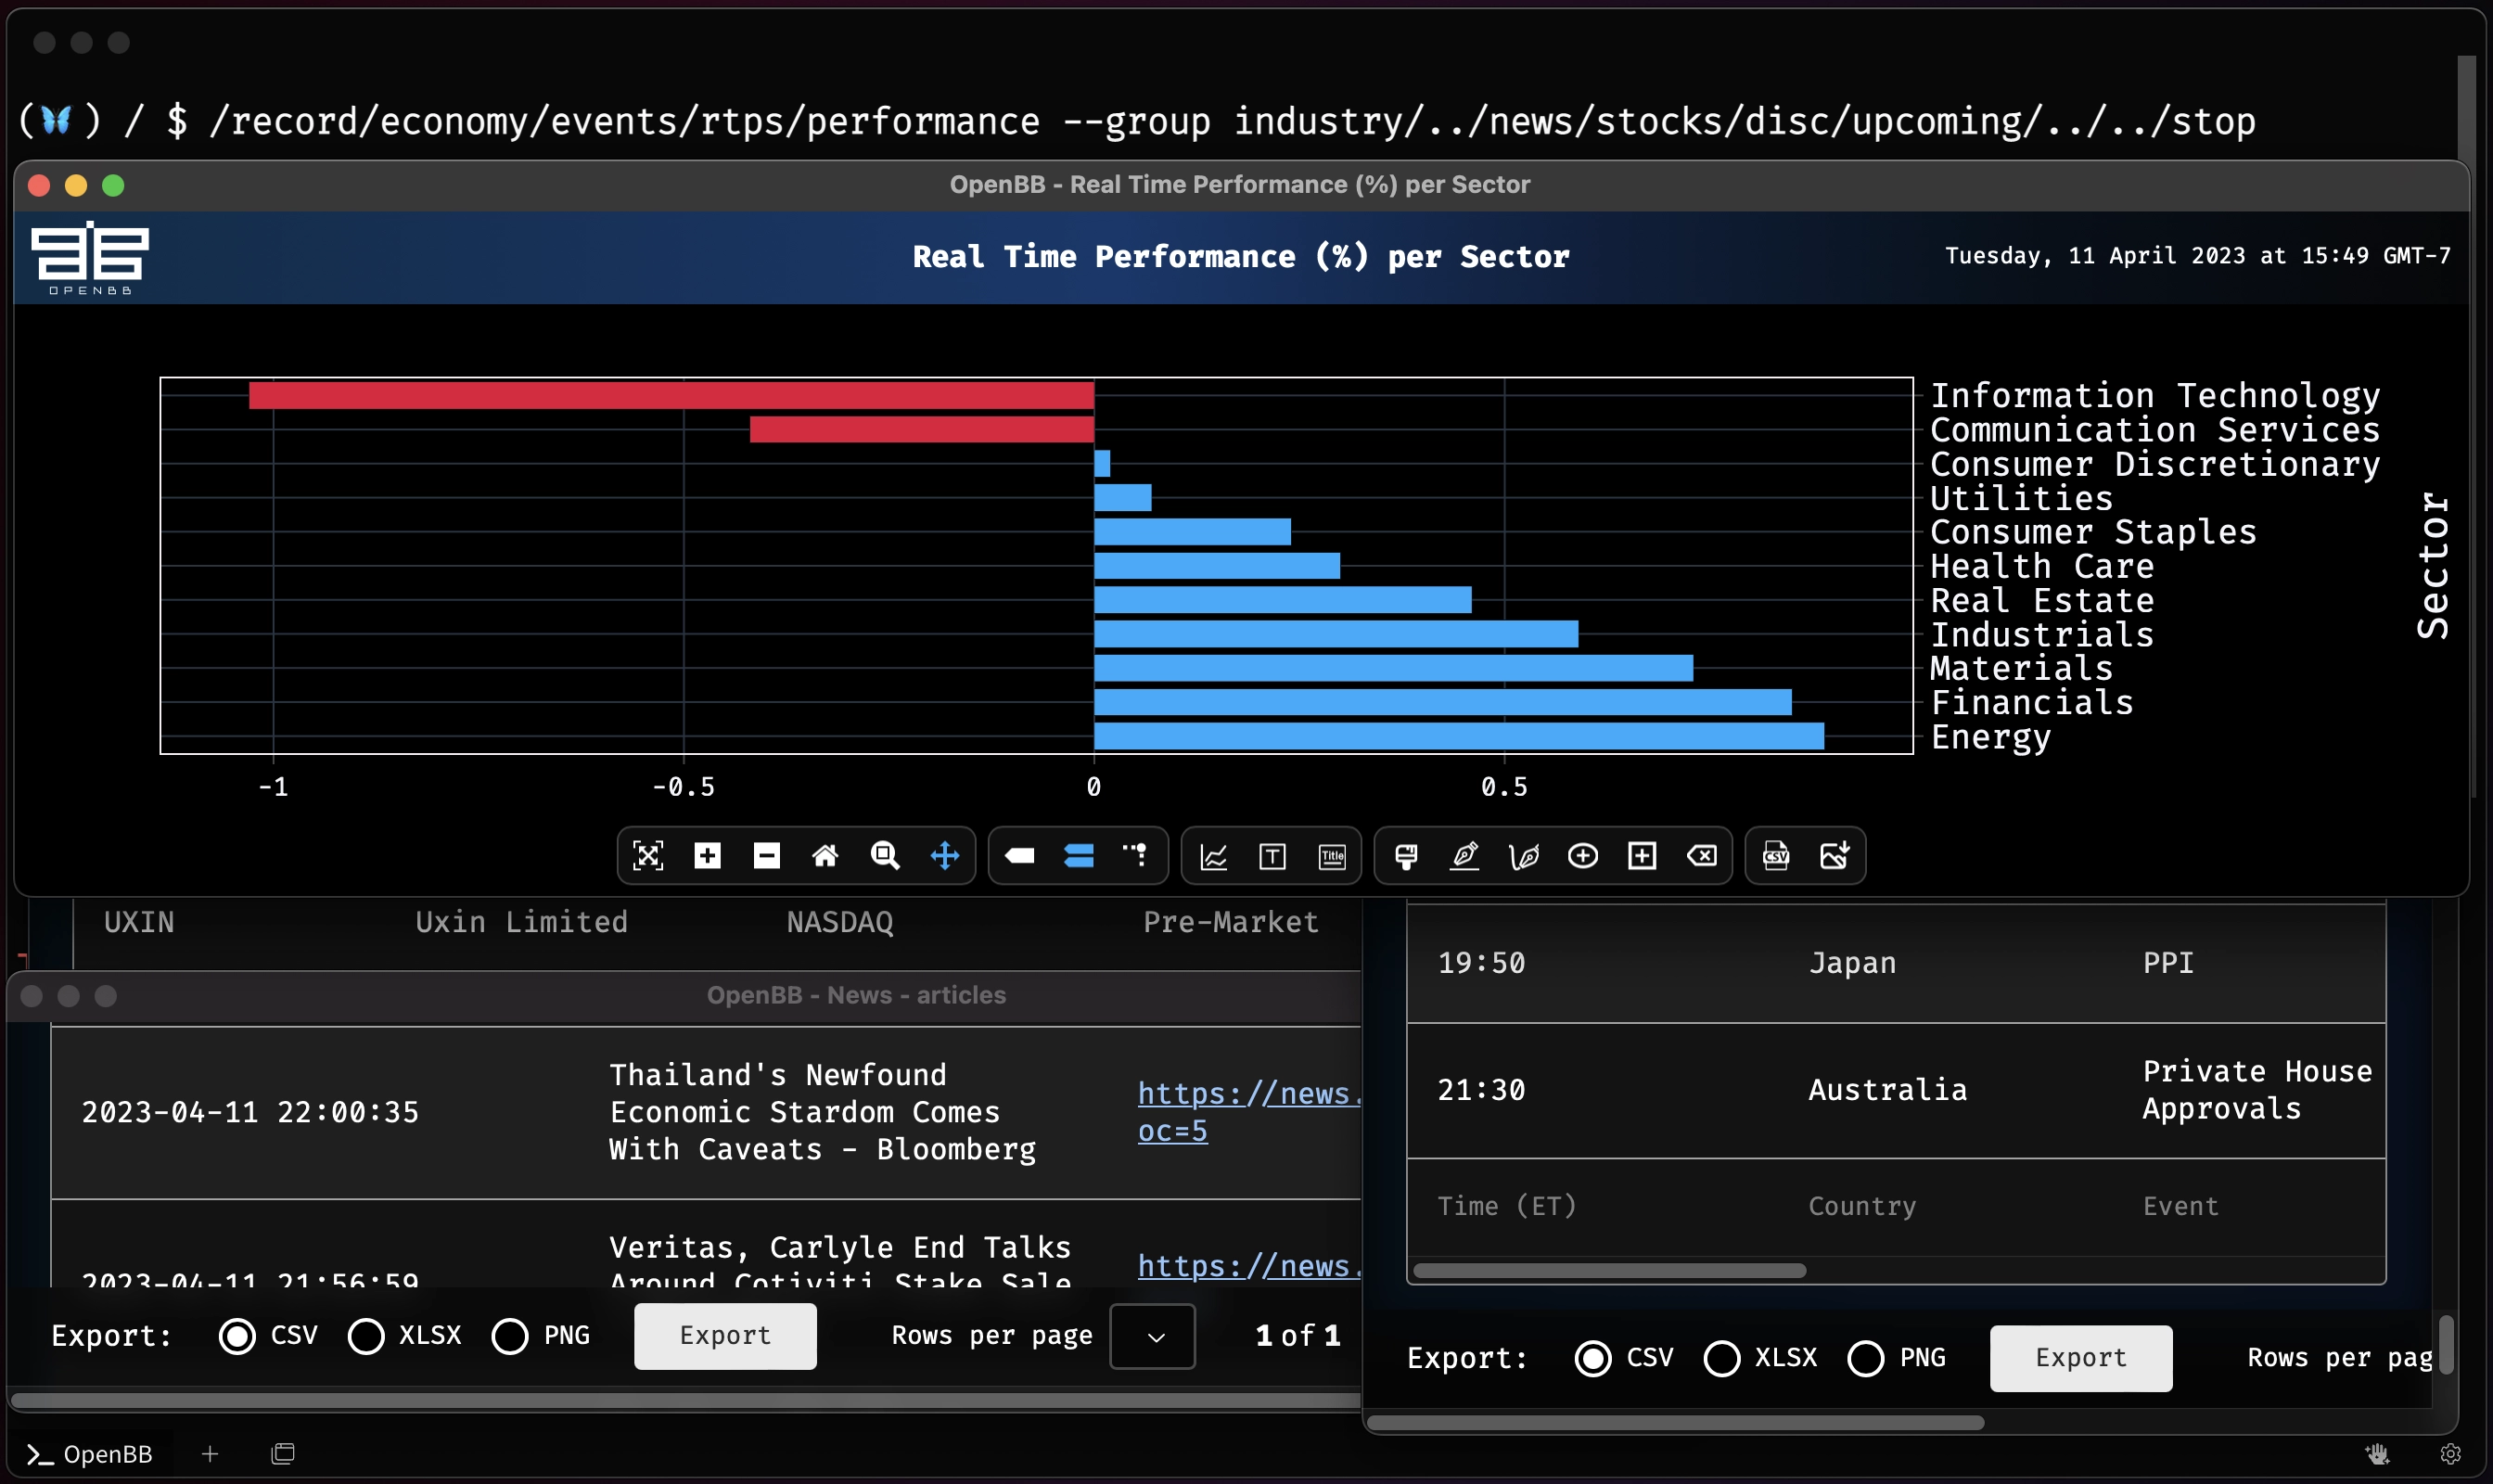
Task: Click the Country column footer
Action: (1862, 1206)
